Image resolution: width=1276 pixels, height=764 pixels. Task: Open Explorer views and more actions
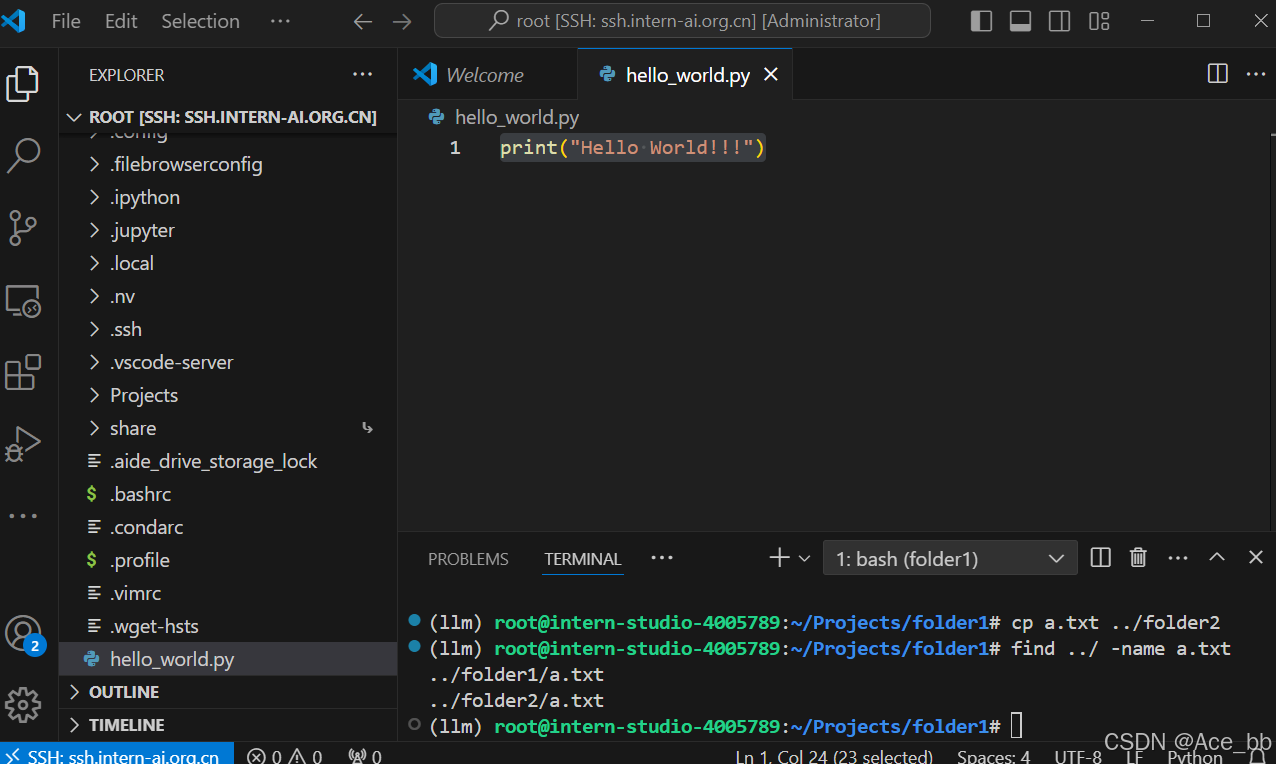pyautogui.click(x=362, y=74)
